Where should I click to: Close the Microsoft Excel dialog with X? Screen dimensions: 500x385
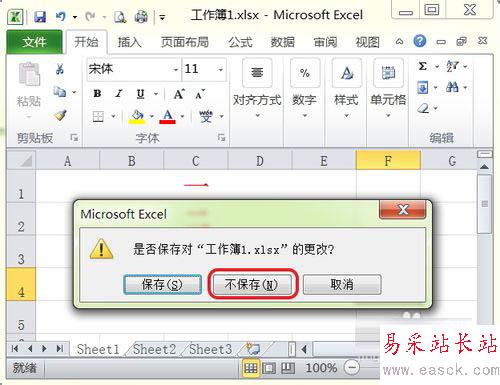tap(403, 209)
